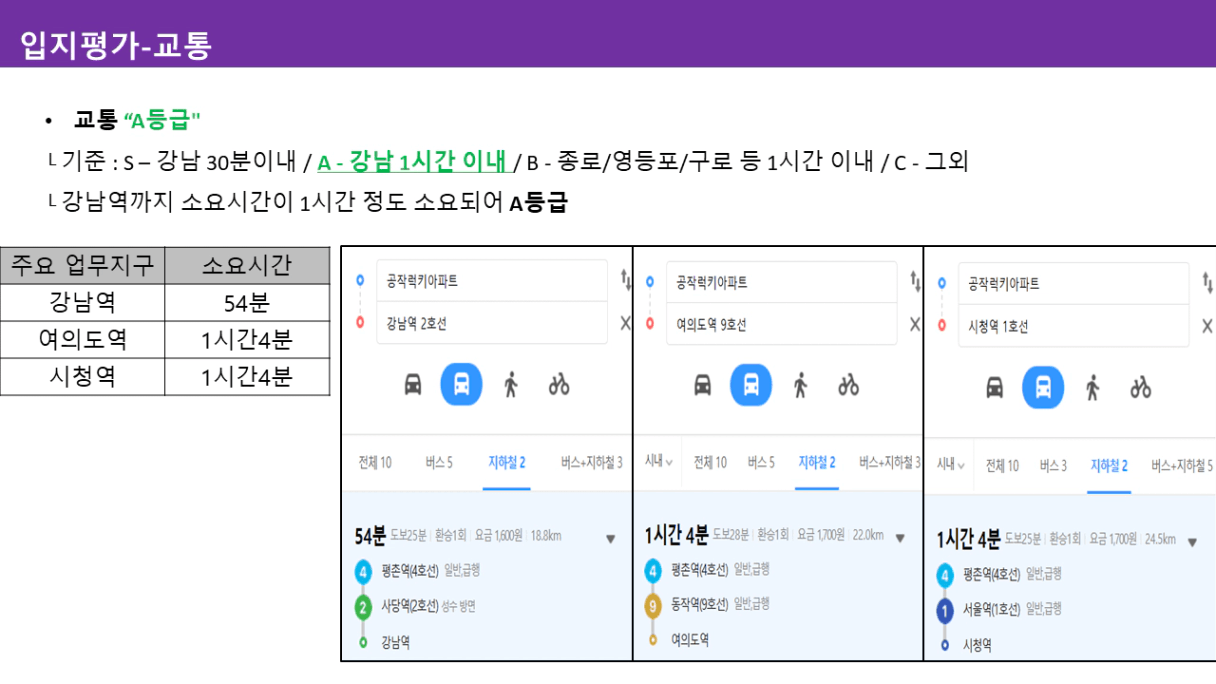
Task: Open 전체 10 tab in City Hall panel
Action: 1002,465
